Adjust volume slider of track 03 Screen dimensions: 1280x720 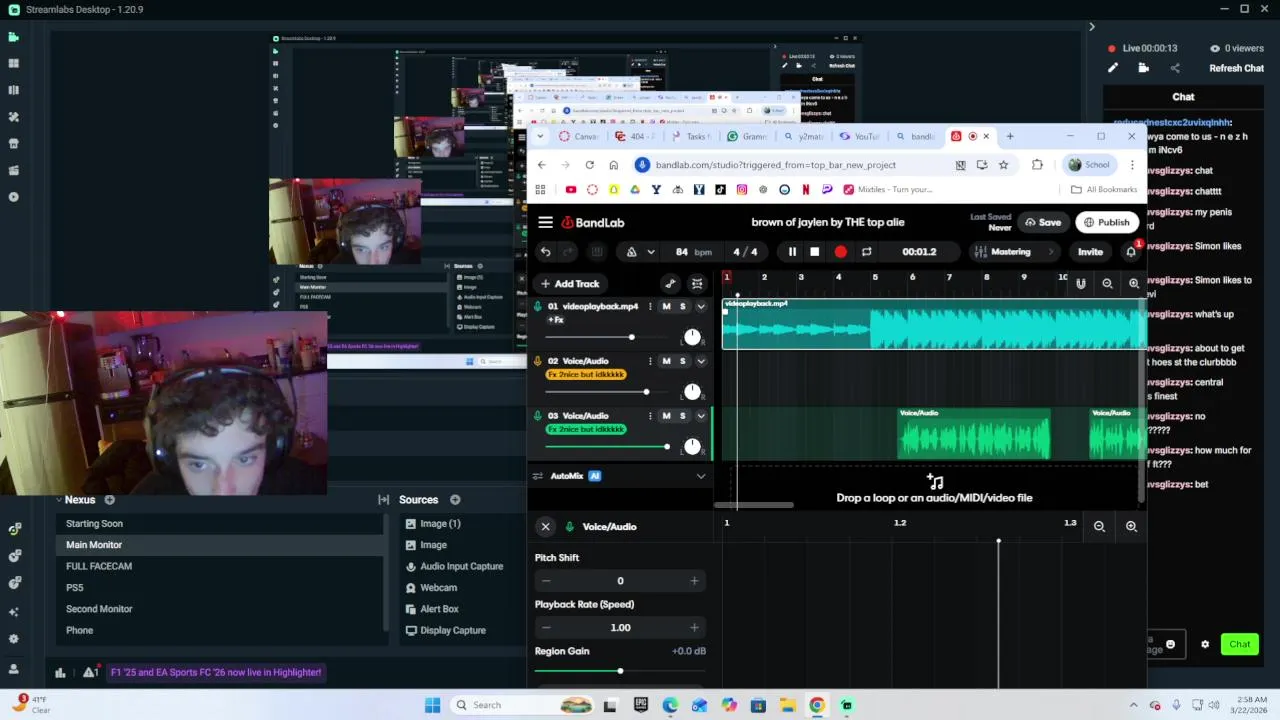[607, 446]
